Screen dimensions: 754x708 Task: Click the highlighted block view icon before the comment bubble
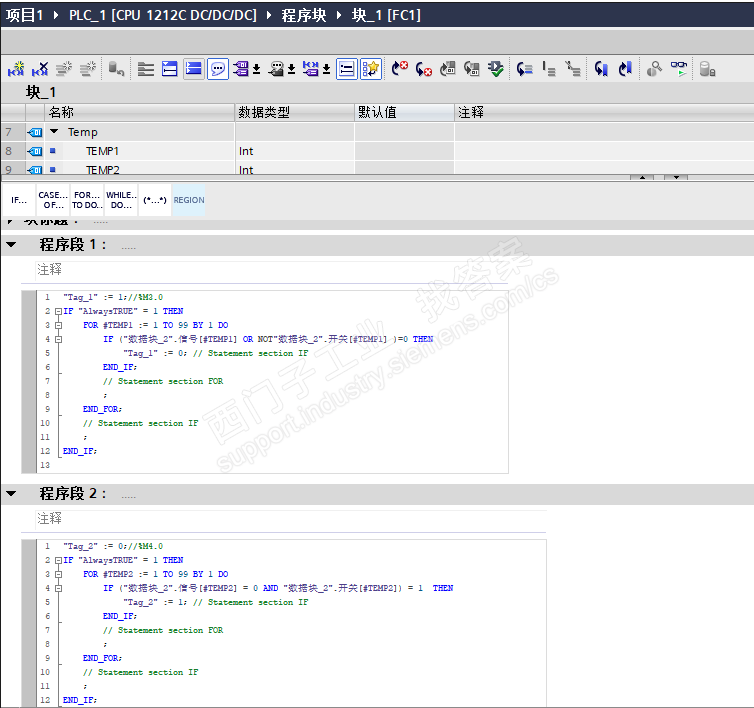point(194,69)
